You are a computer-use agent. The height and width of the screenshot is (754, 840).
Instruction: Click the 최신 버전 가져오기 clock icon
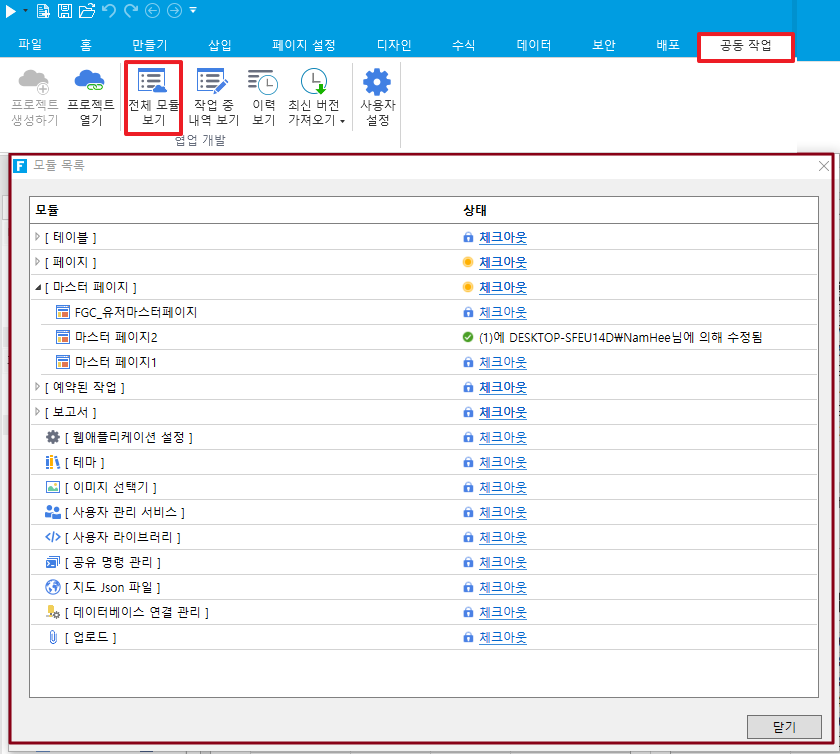(x=314, y=82)
